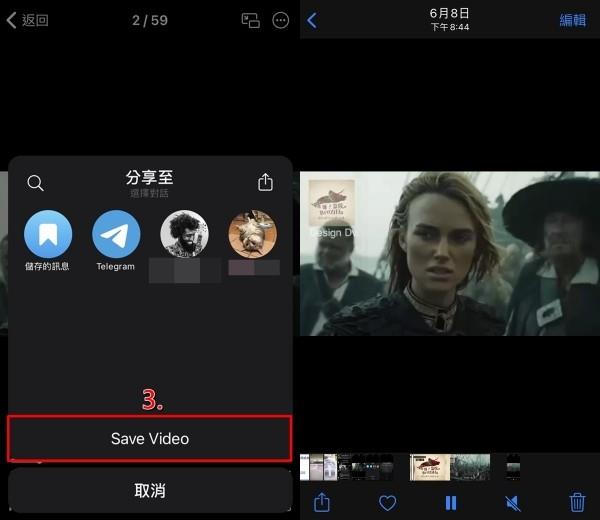Pause the playing video
Screen dimensions: 600x520
click(450, 502)
